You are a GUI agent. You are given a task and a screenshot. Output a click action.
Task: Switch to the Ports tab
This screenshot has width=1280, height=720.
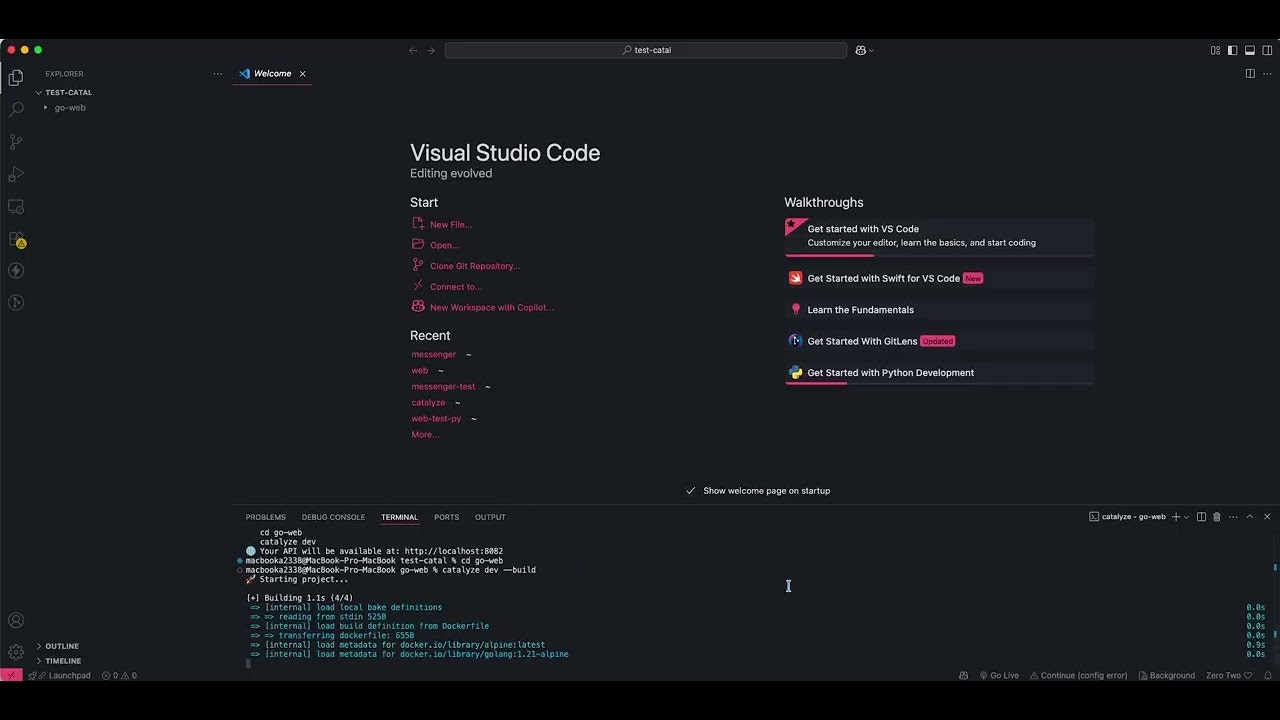click(x=447, y=517)
